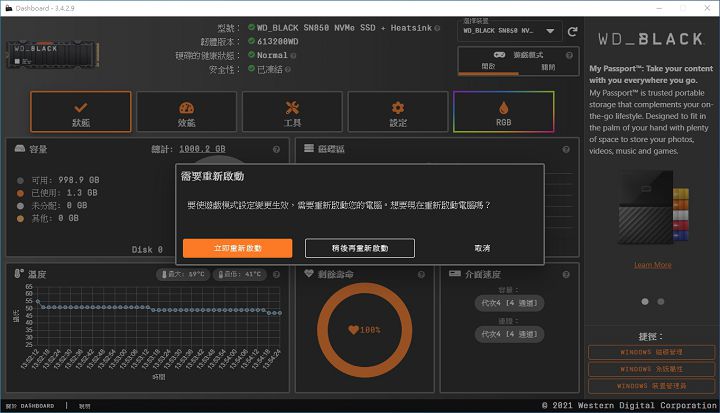The image size is (720, 413).
Task: Open the WINDOWS 系統屬性 shortcut
Action: [x=651, y=369]
